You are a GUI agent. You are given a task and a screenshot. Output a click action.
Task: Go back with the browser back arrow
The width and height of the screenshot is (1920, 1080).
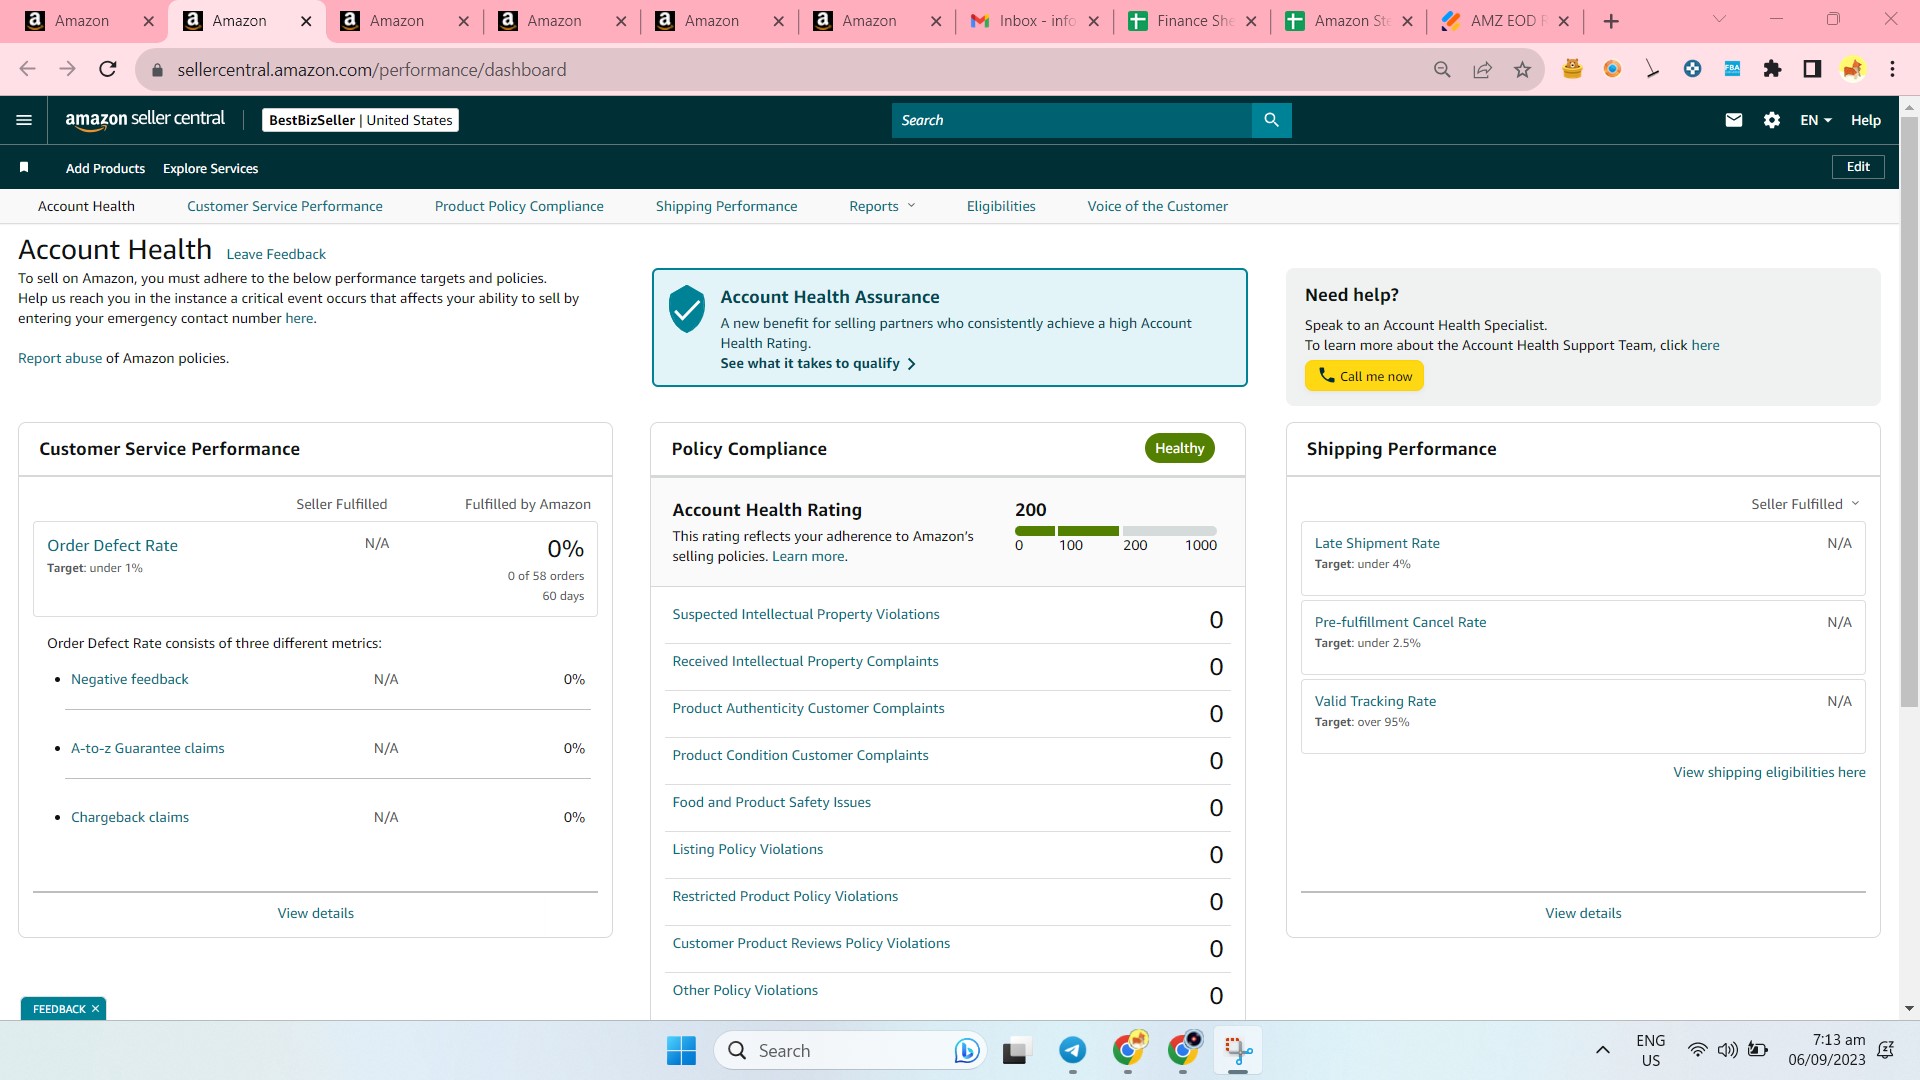(x=27, y=69)
